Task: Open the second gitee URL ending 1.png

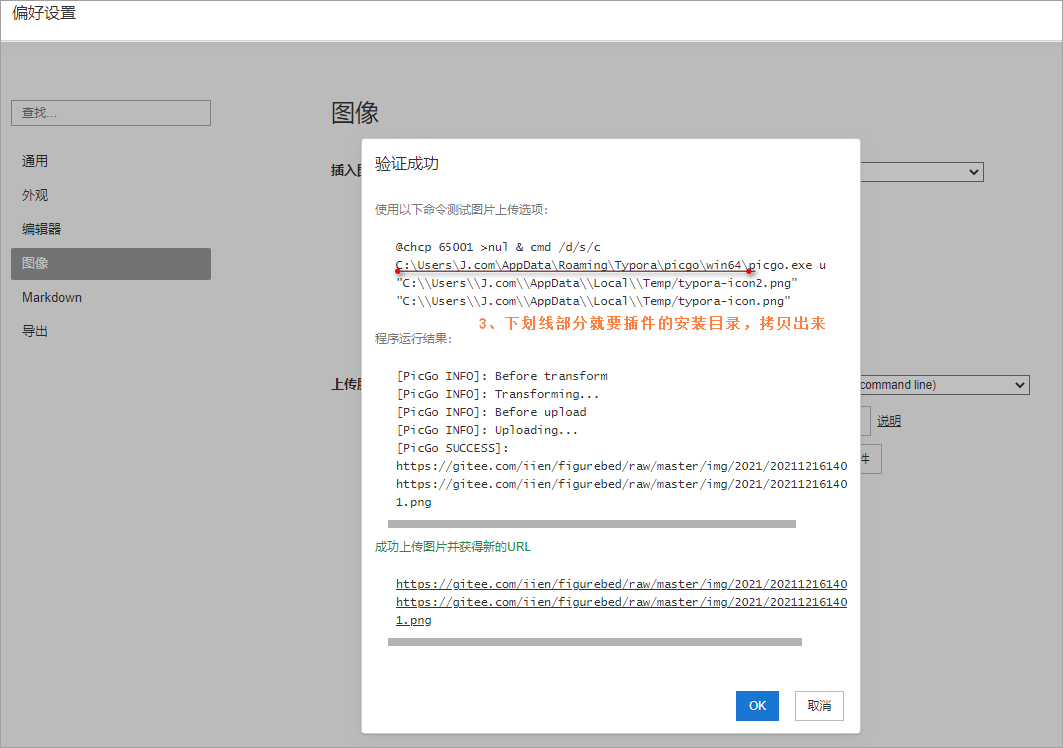Action: tap(621, 611)
